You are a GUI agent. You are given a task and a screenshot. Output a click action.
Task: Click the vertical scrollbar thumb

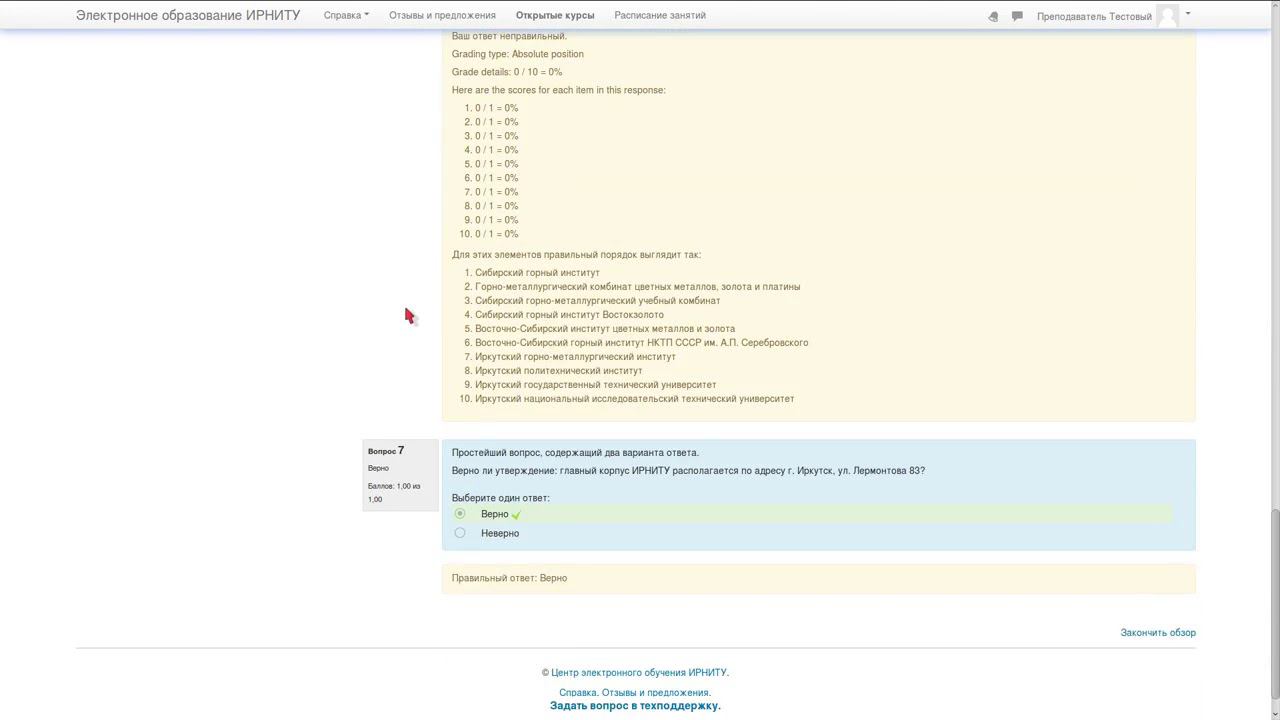point(1274,602)
